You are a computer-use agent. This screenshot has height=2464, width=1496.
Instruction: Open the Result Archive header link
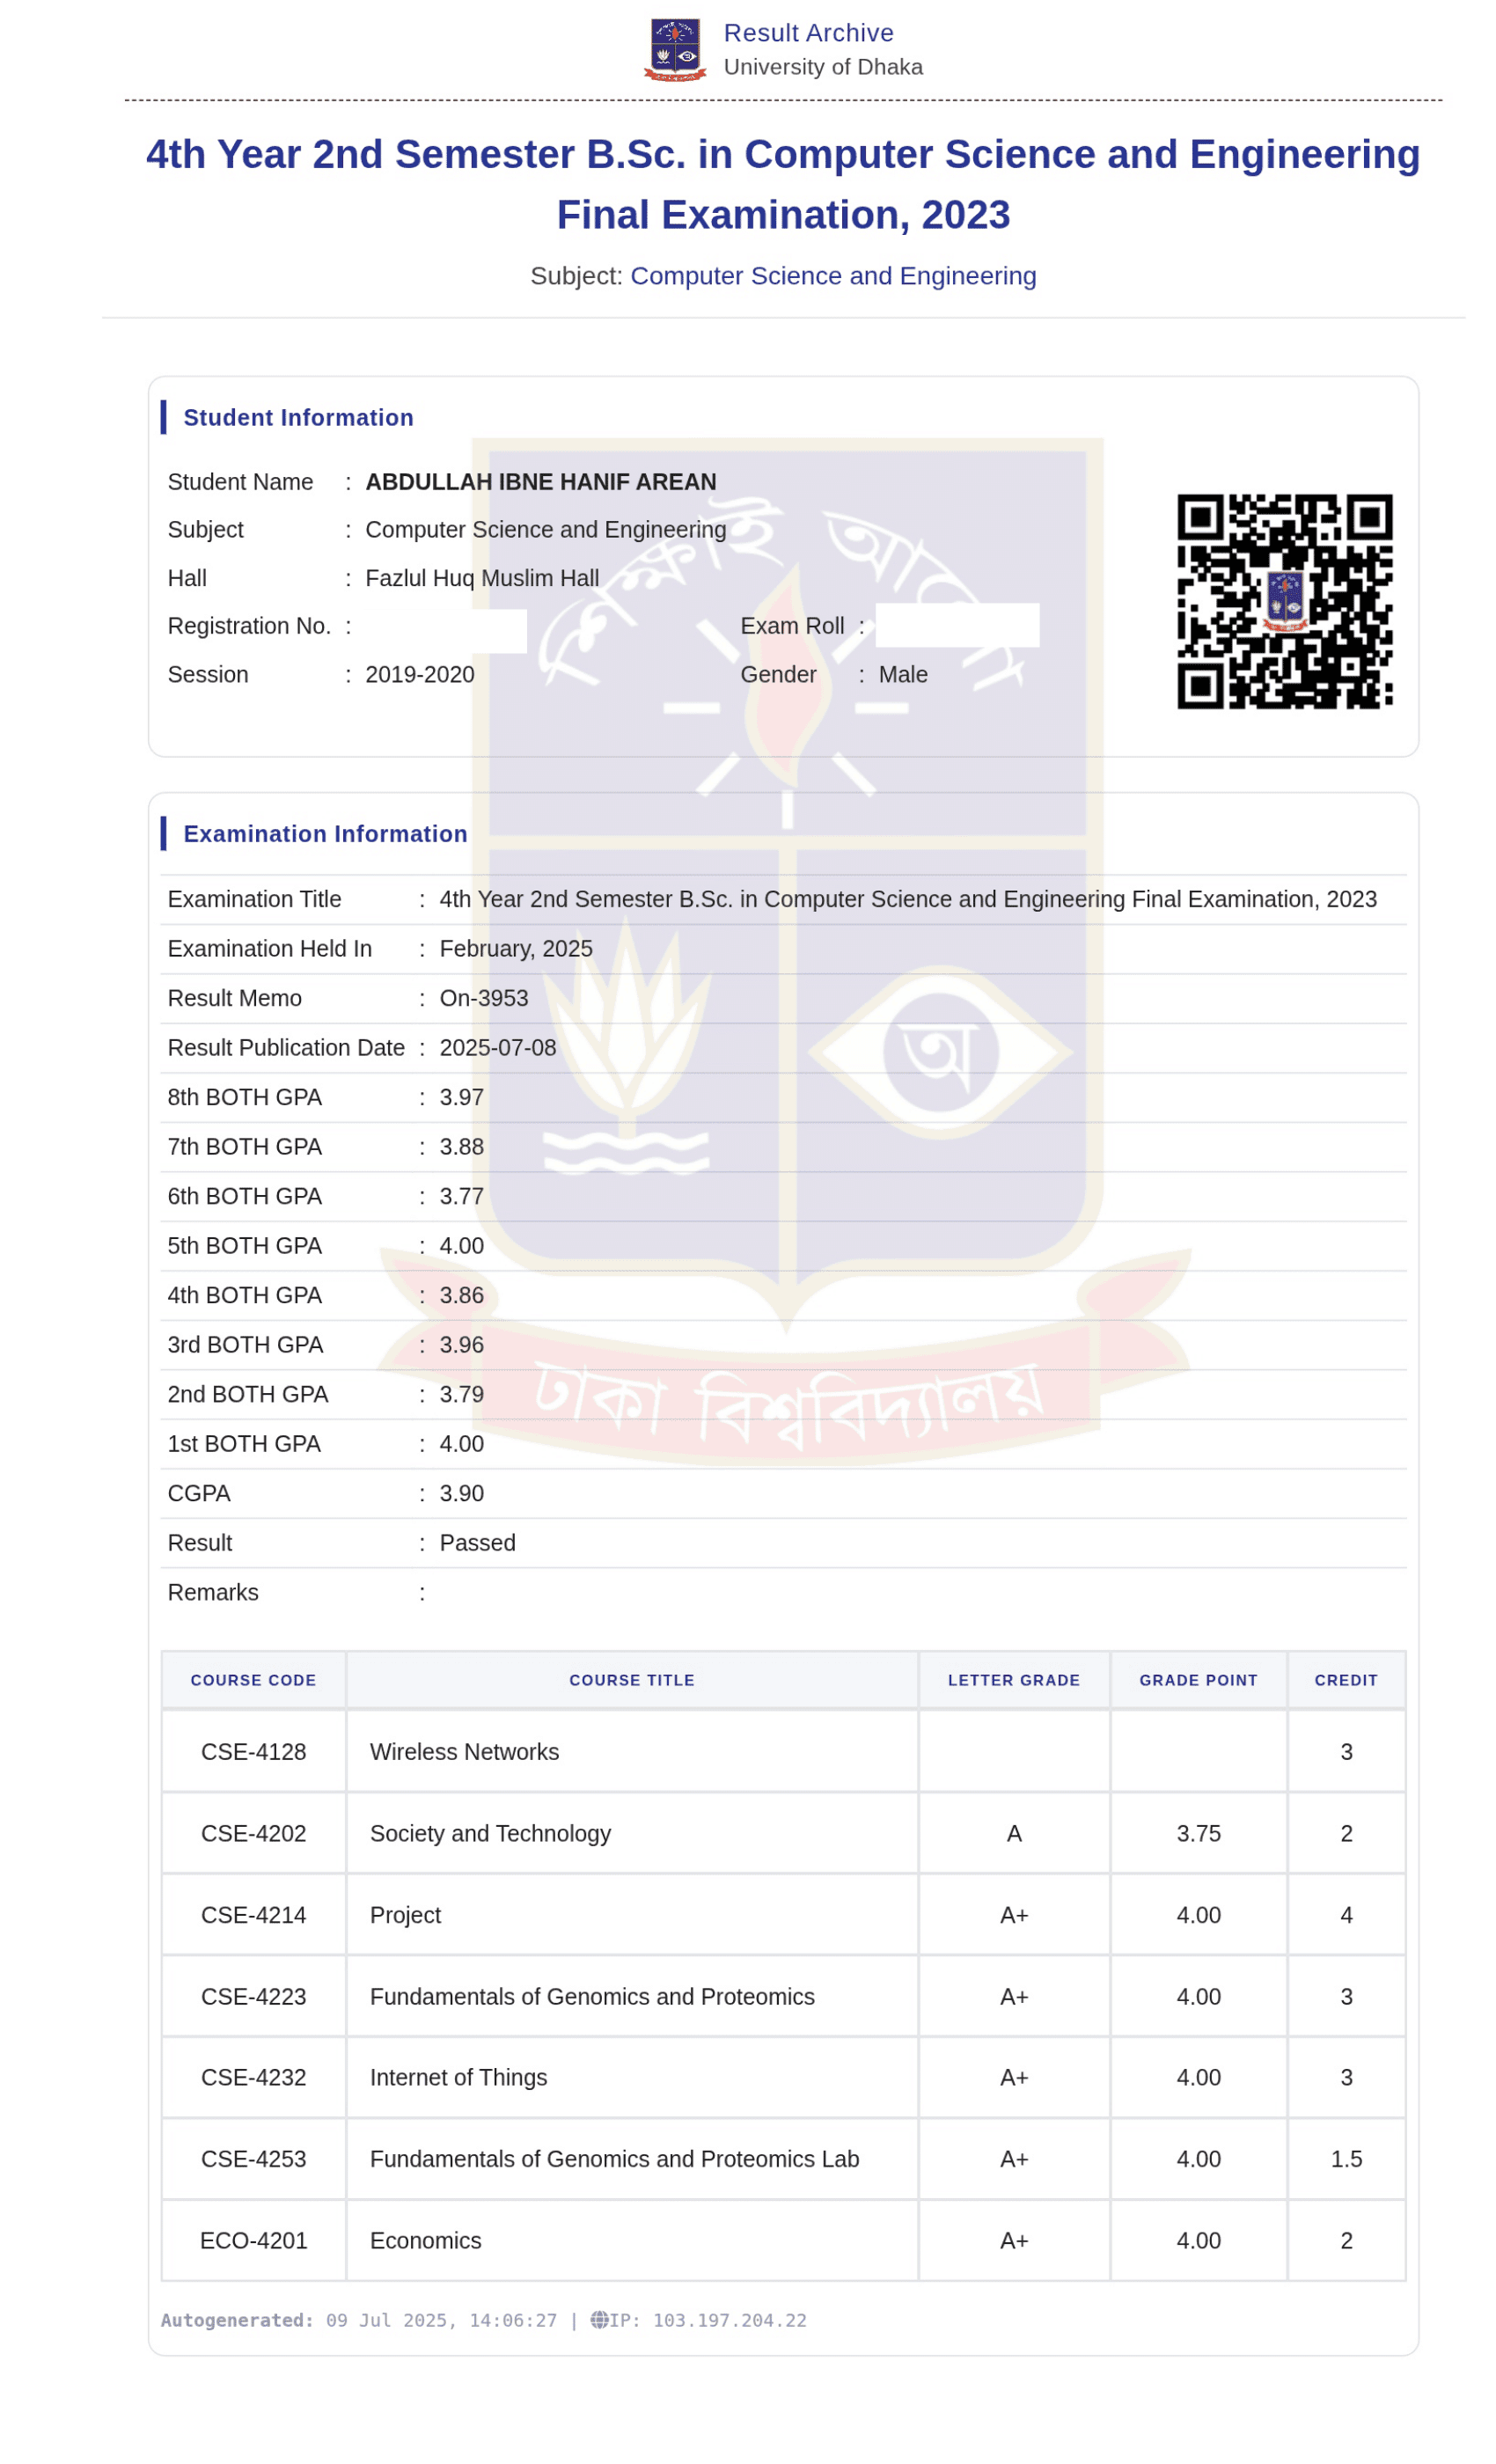[x=808, y=33]
